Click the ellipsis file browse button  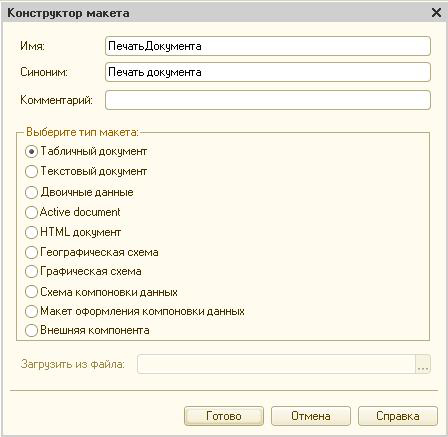tap(423, 364)
